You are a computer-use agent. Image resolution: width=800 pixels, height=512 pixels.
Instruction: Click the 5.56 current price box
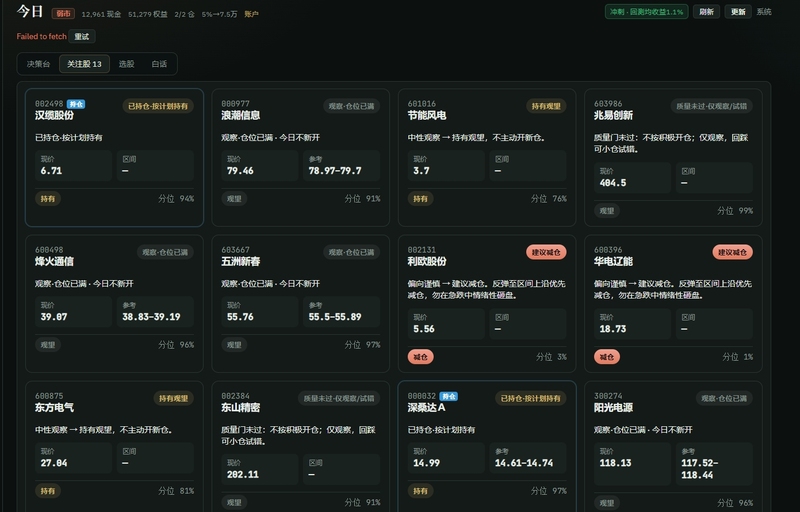(x=446, y=324)
